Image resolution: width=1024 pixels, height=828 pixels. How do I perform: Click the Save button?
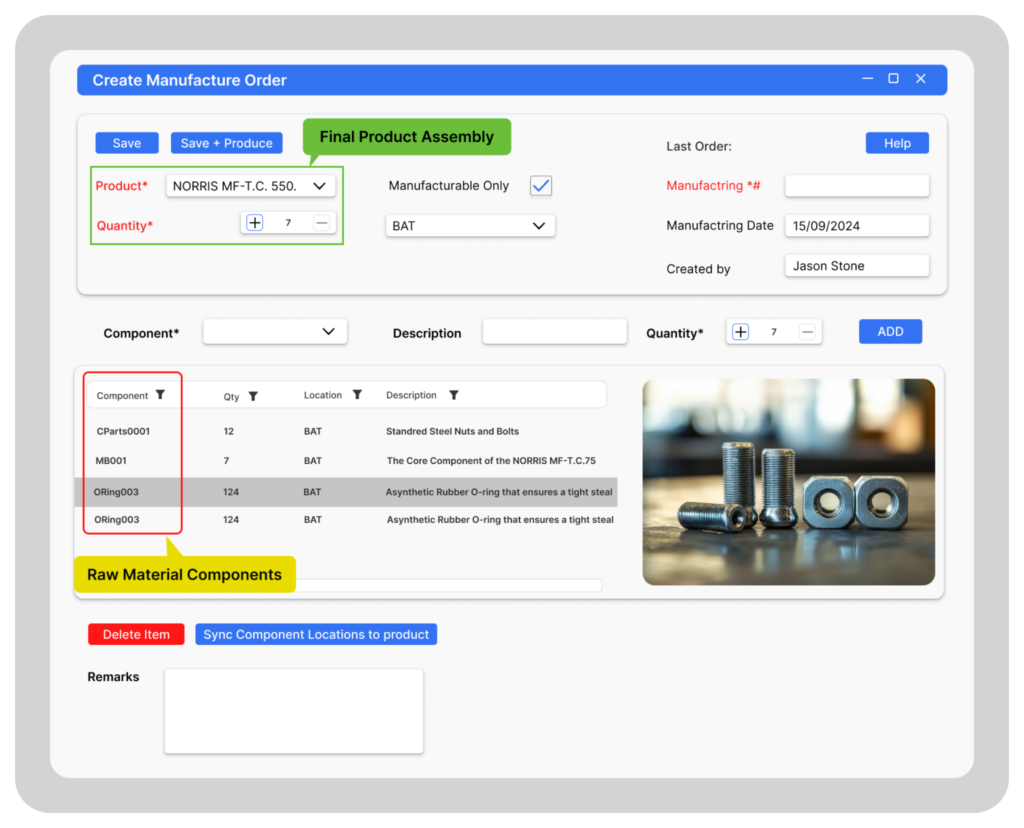click(127, 143)
